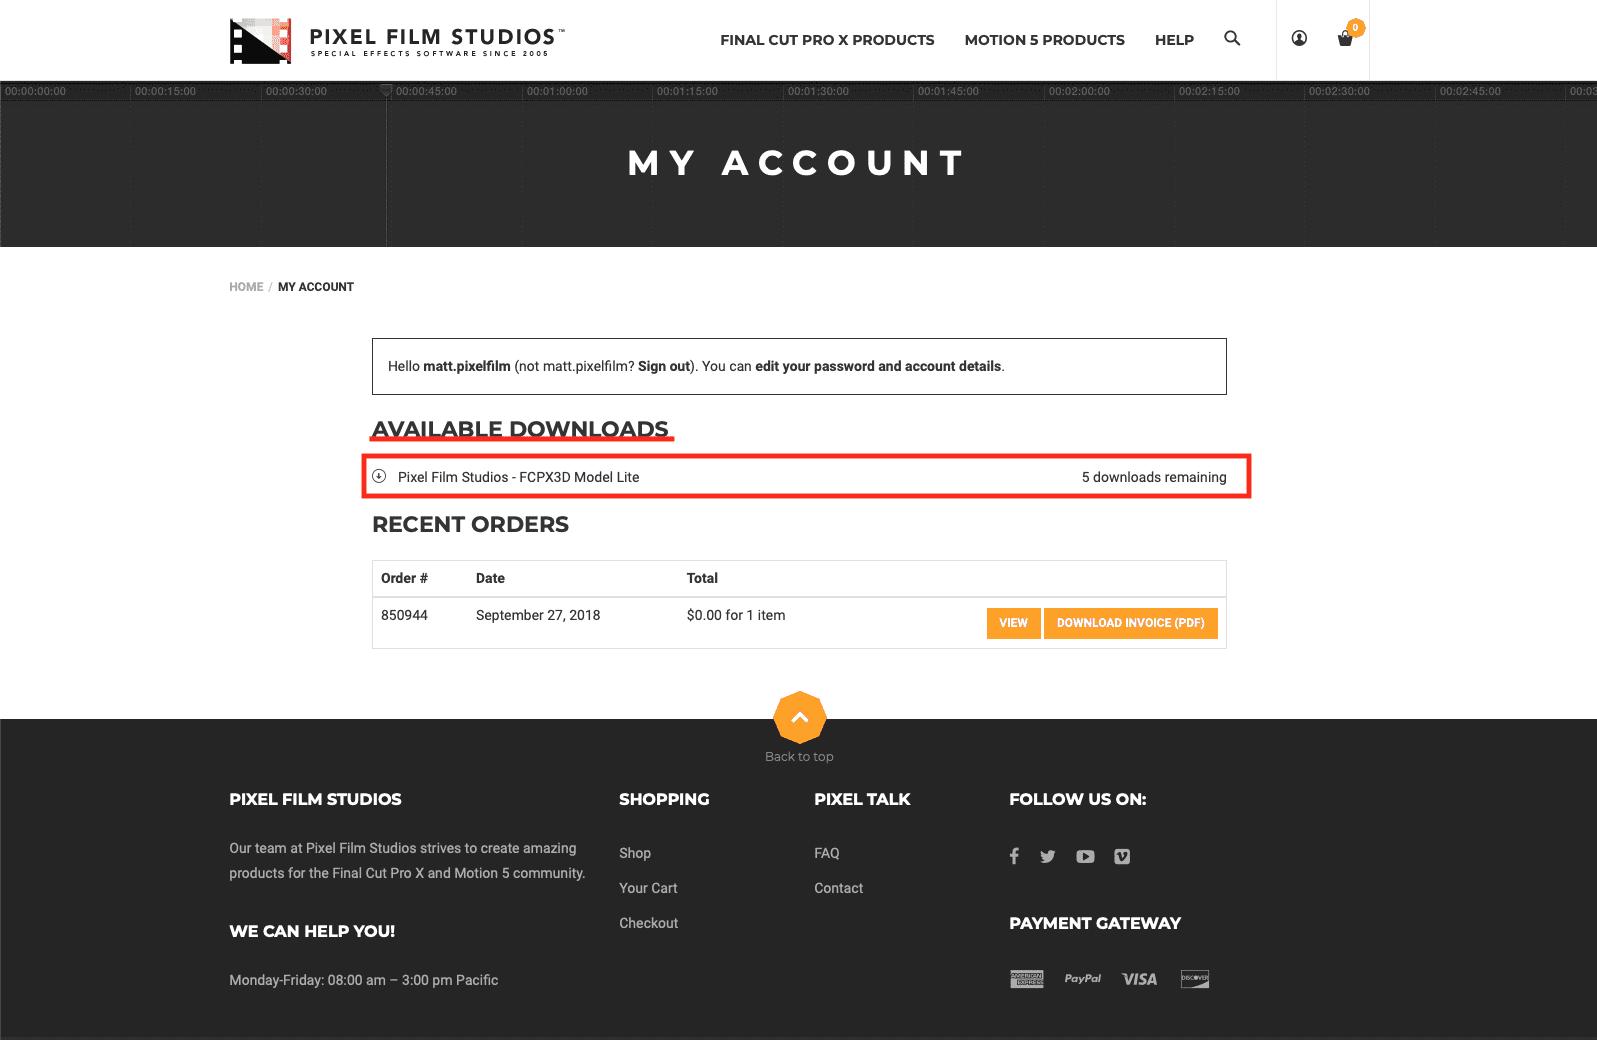
Task: Click order number 850944
Action: click(404, 615)
